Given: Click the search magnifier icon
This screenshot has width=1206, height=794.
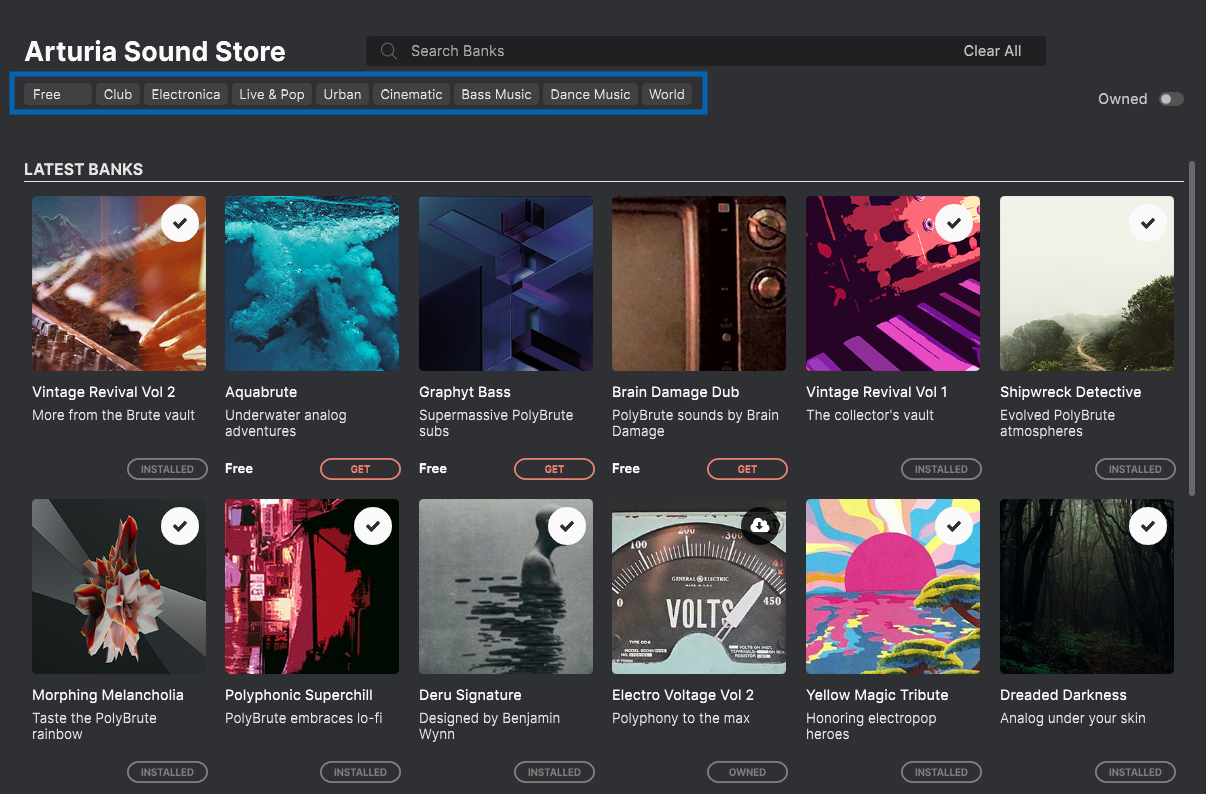Looking at the screenshot, I should [390, 51].
